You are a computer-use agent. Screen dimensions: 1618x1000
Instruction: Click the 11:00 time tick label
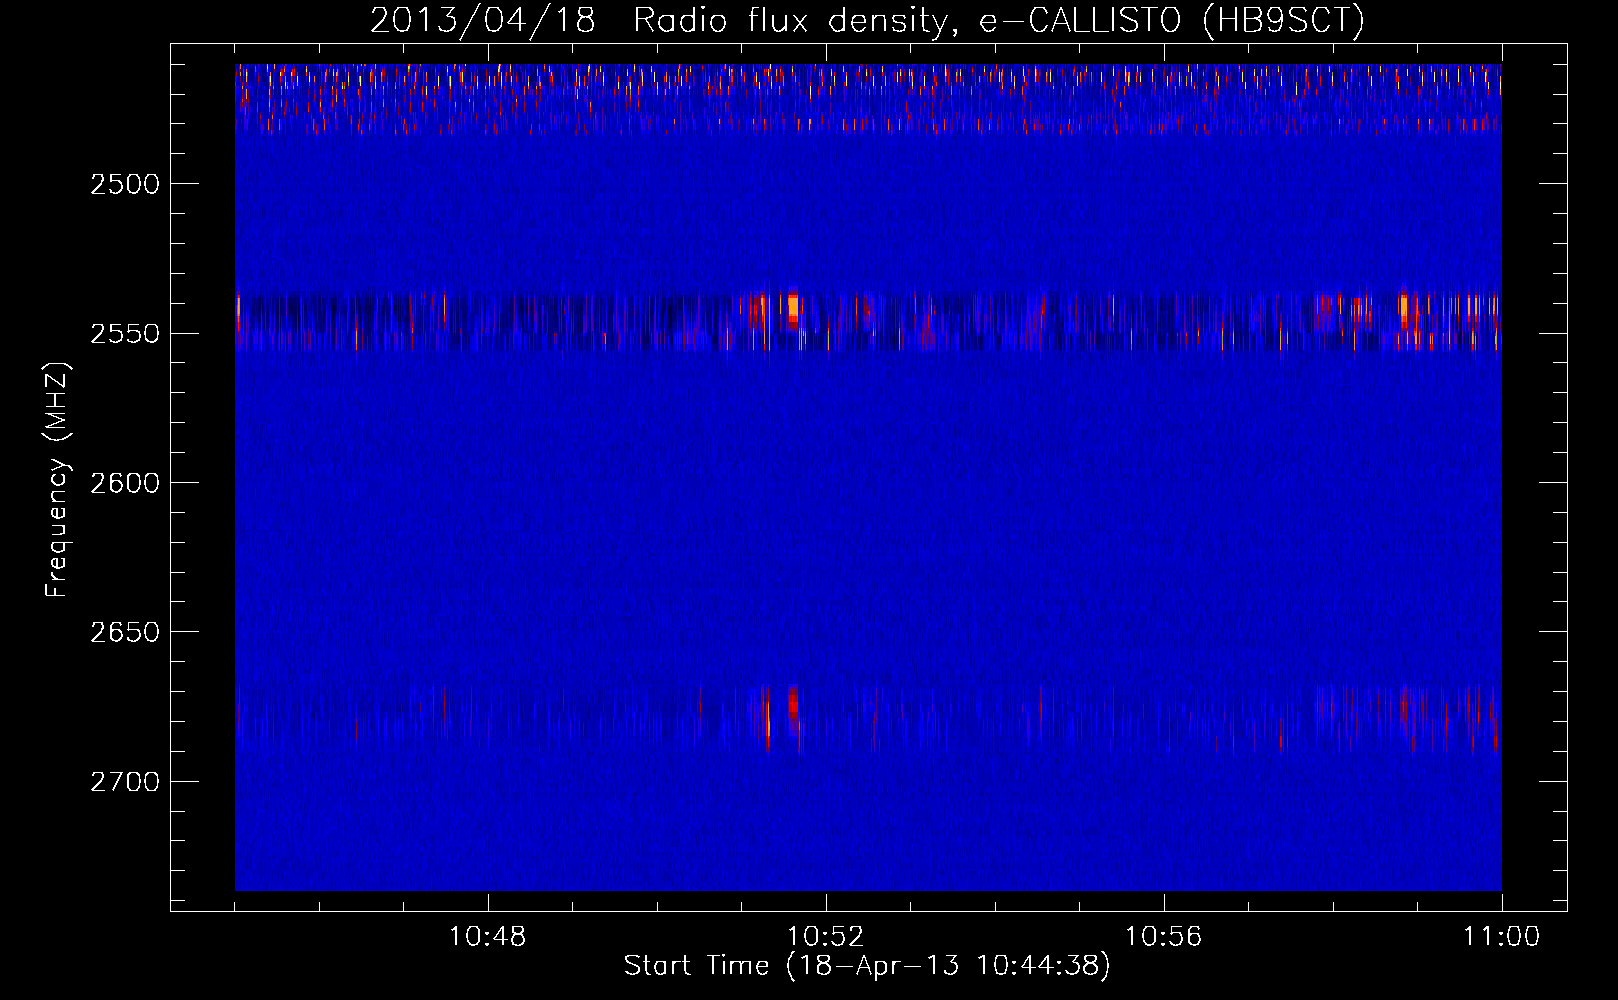tap(1501, 937)
